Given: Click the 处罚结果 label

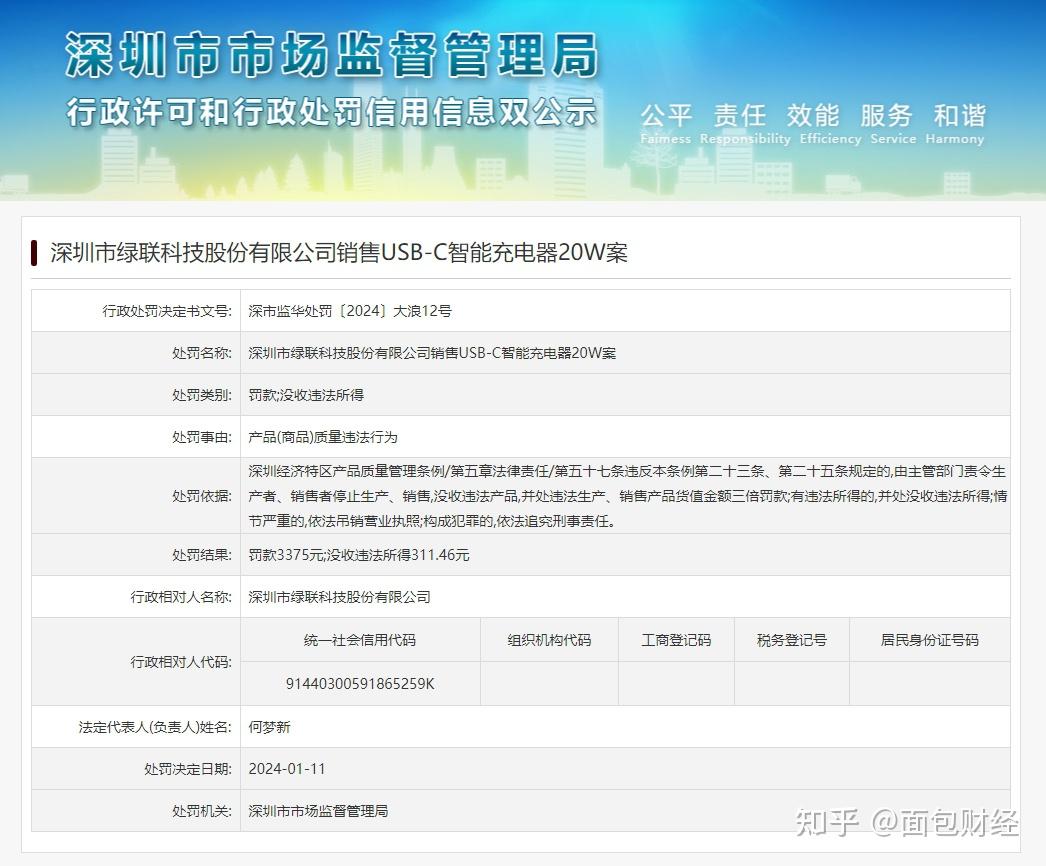Looking at the screenshot, I should point(201,555).
